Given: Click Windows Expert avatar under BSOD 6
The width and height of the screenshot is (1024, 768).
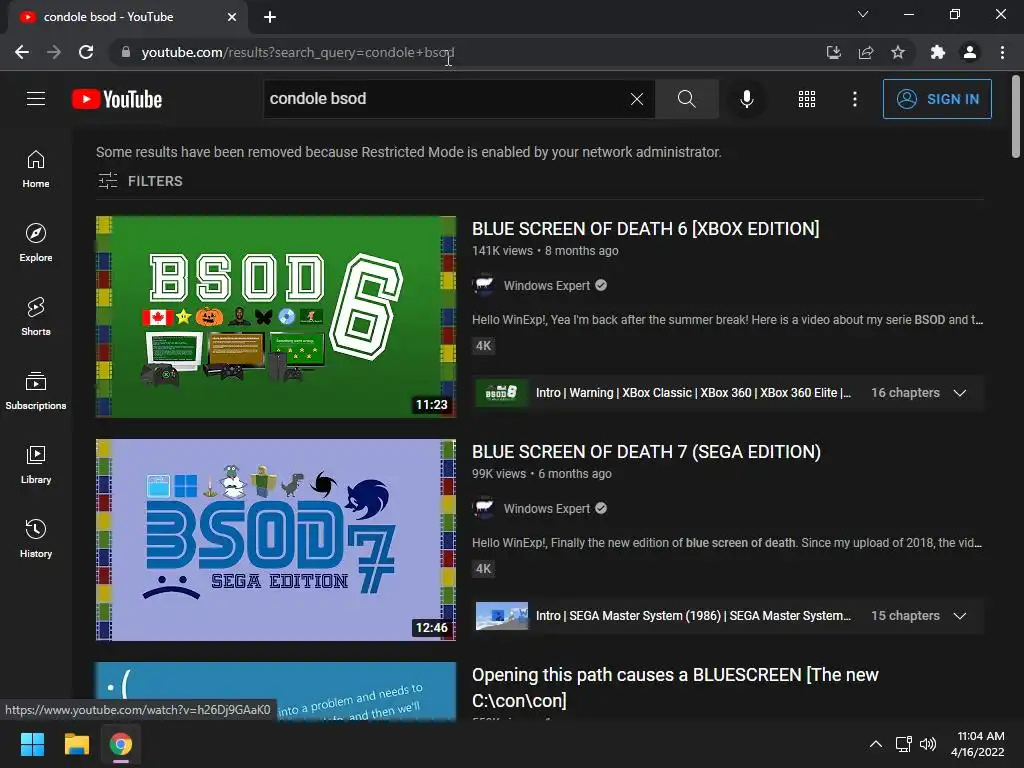Looking at the screenshot, I should coord(484,285).
